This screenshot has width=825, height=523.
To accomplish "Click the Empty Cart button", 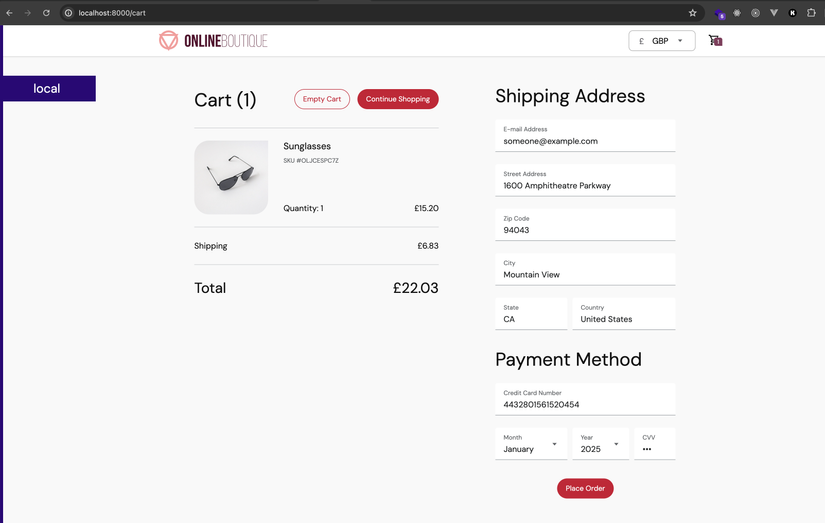I will 321,99.
